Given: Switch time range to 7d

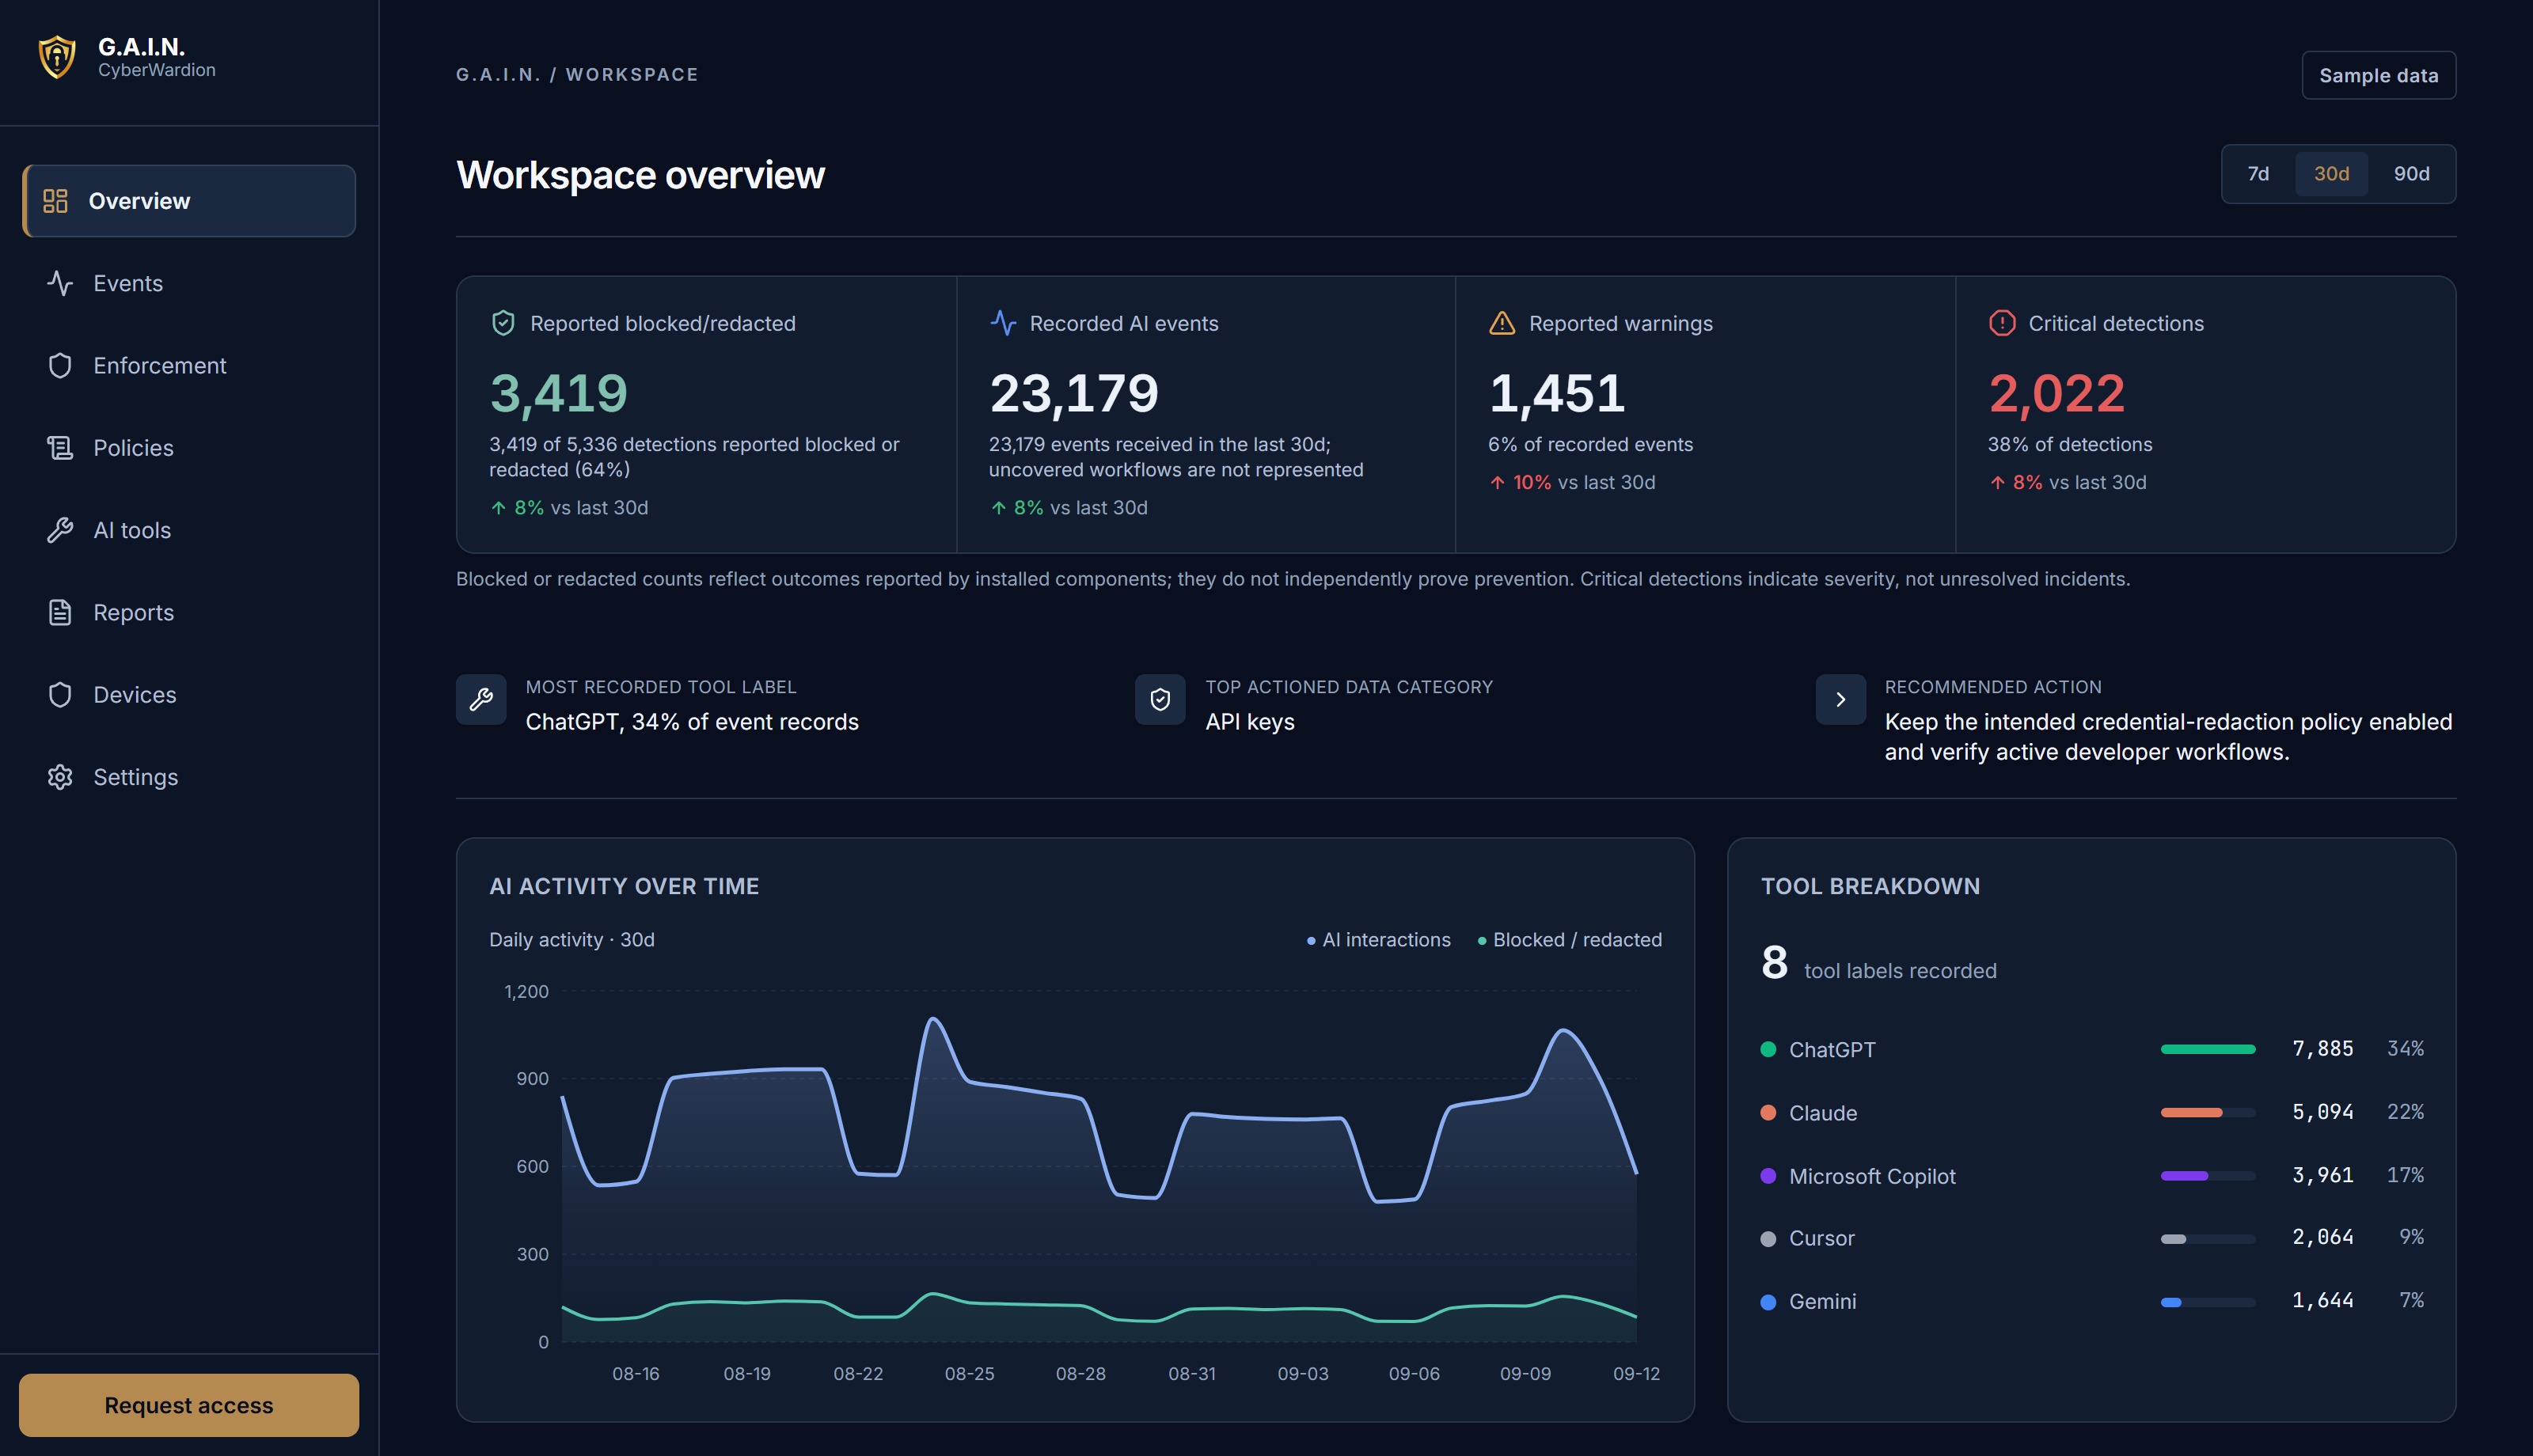Looking at the screenshot, I should pos(2258,174).
